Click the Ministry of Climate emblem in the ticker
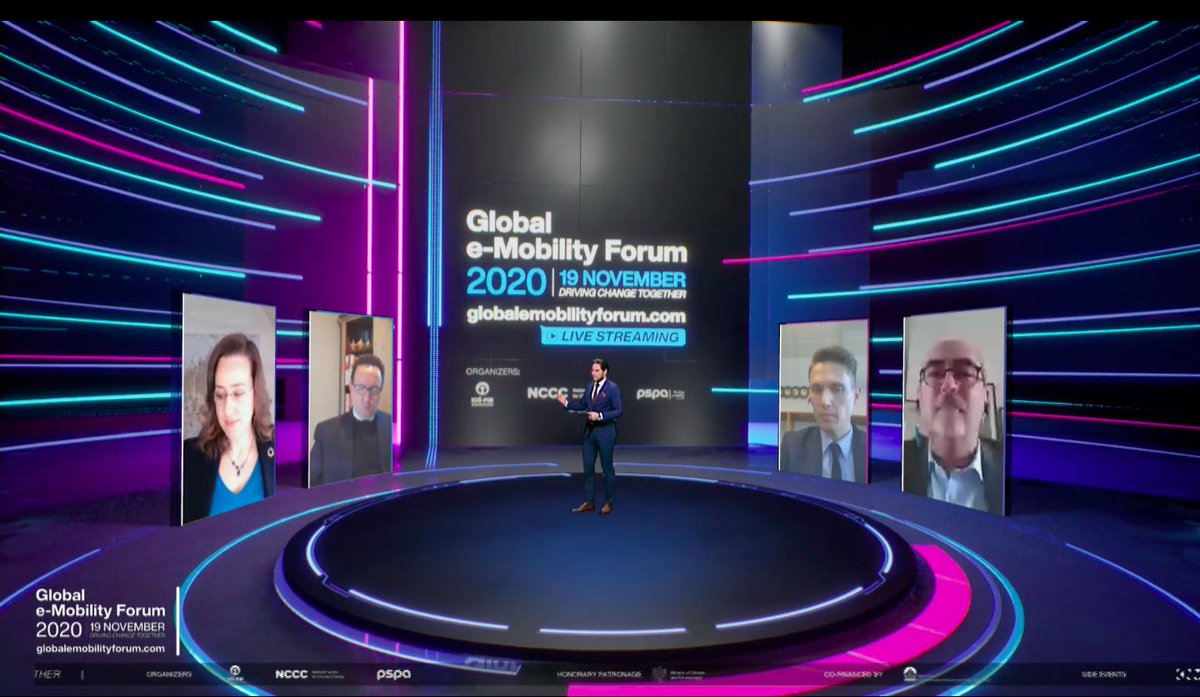The width and height of the screenshot is (1200, 697). (660, 673)
